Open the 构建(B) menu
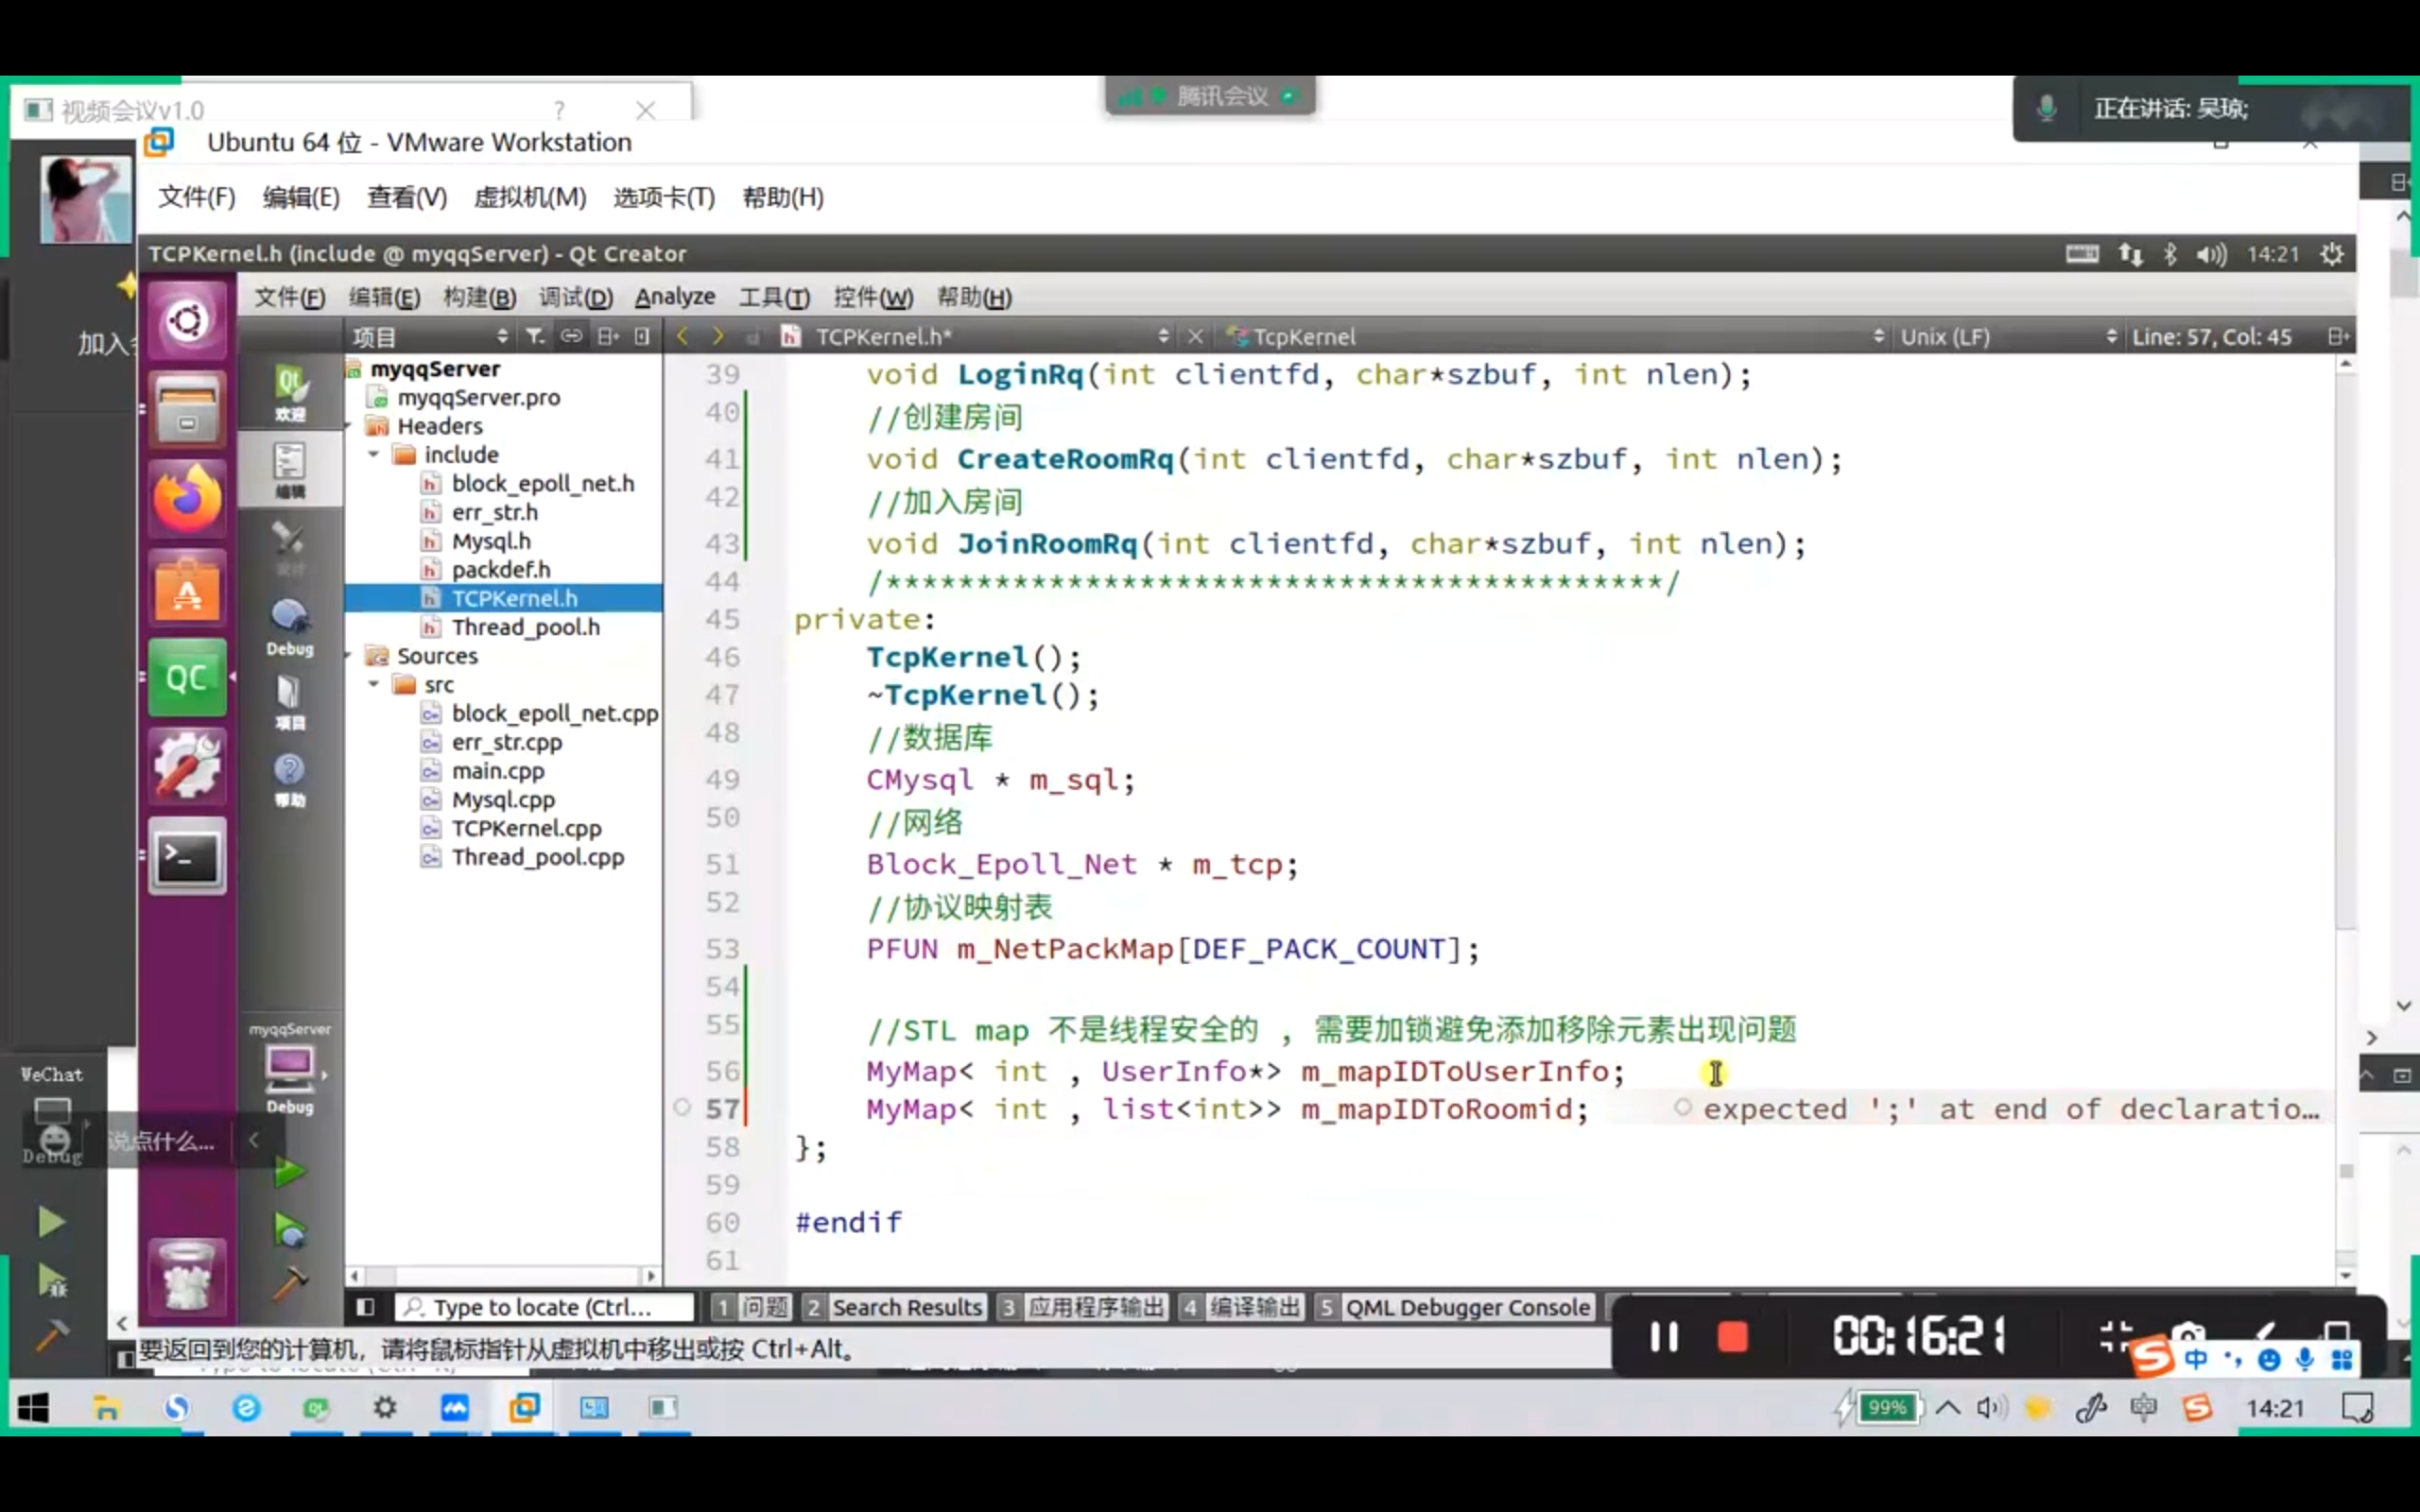 point(479,297)
